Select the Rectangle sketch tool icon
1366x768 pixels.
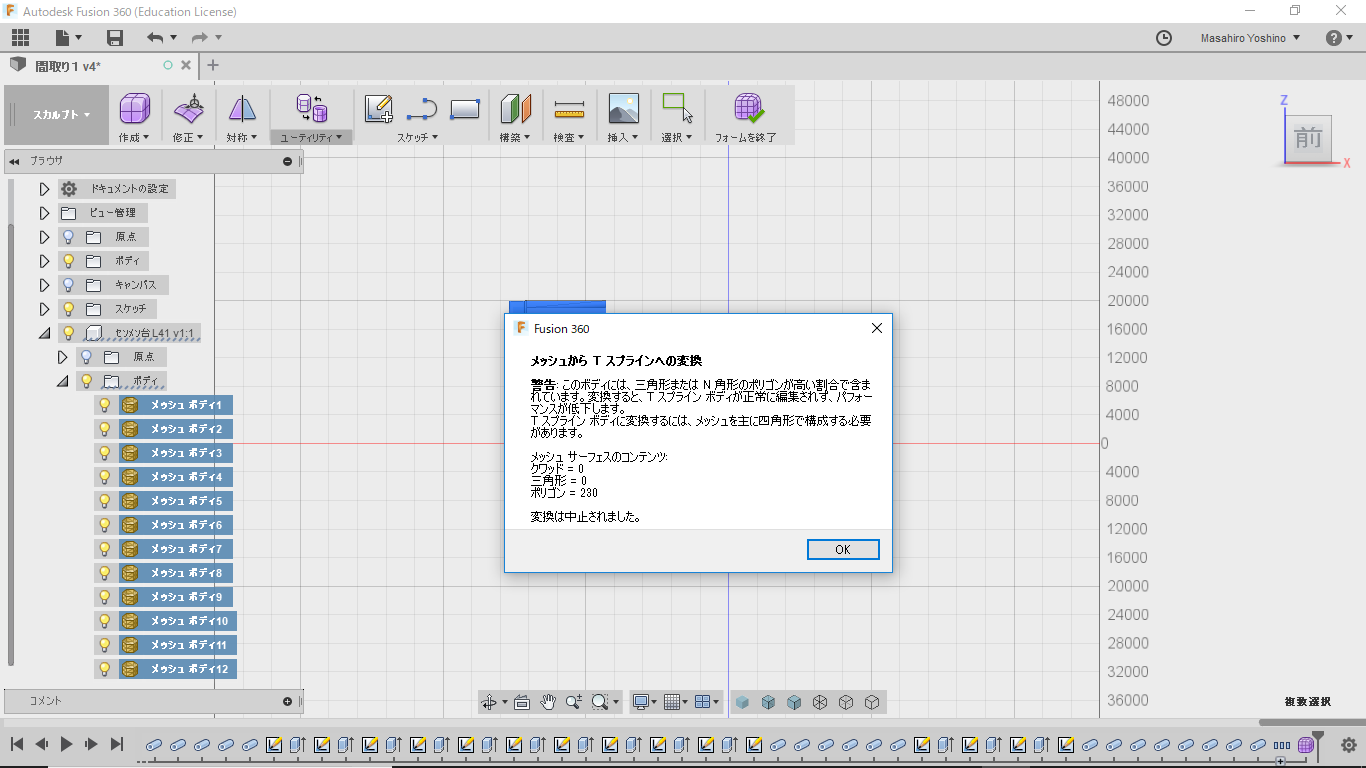coord(465,108)
